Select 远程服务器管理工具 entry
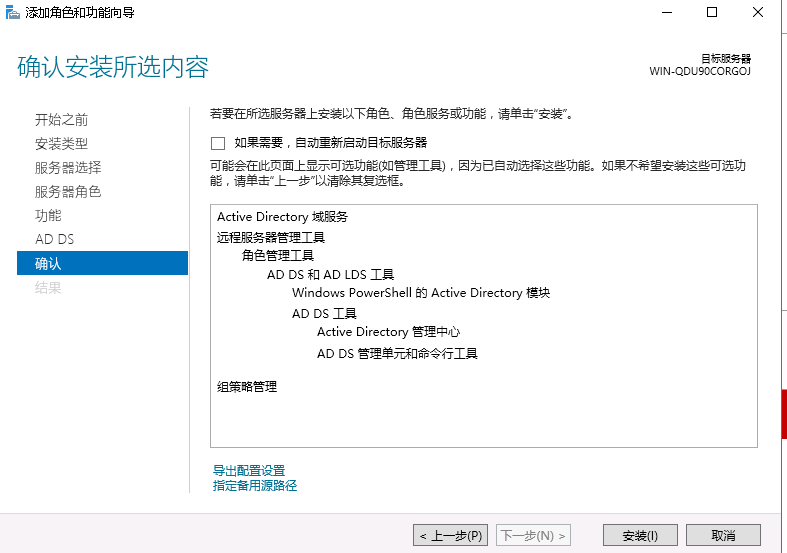787x553 pixels. [x=271, y=237]
